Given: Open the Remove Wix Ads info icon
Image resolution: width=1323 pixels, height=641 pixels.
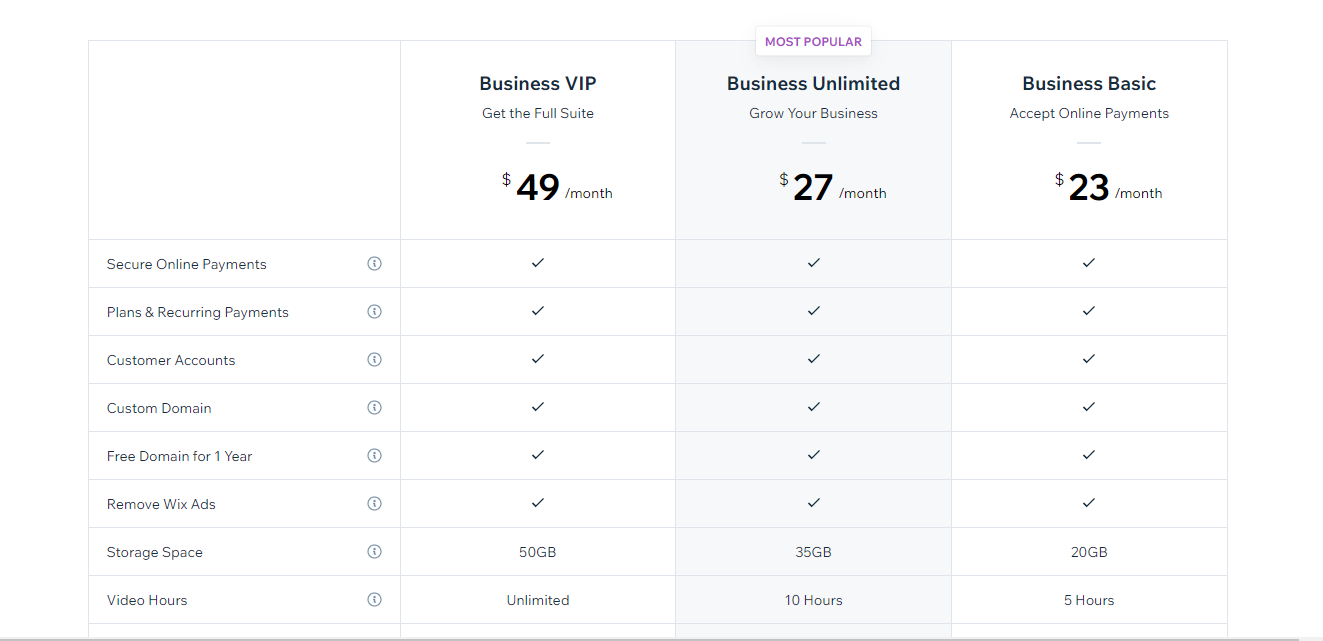Looking at the screenshot, I should click(x=374, y=504).
